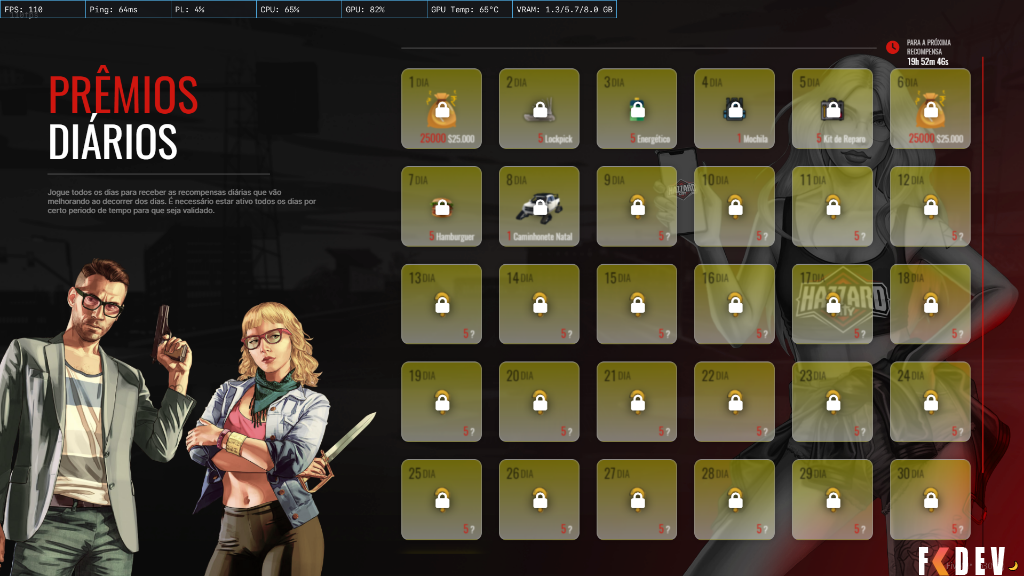
Task: Click the "Jogue todos os dias" description paragraph
Action: 182,201
